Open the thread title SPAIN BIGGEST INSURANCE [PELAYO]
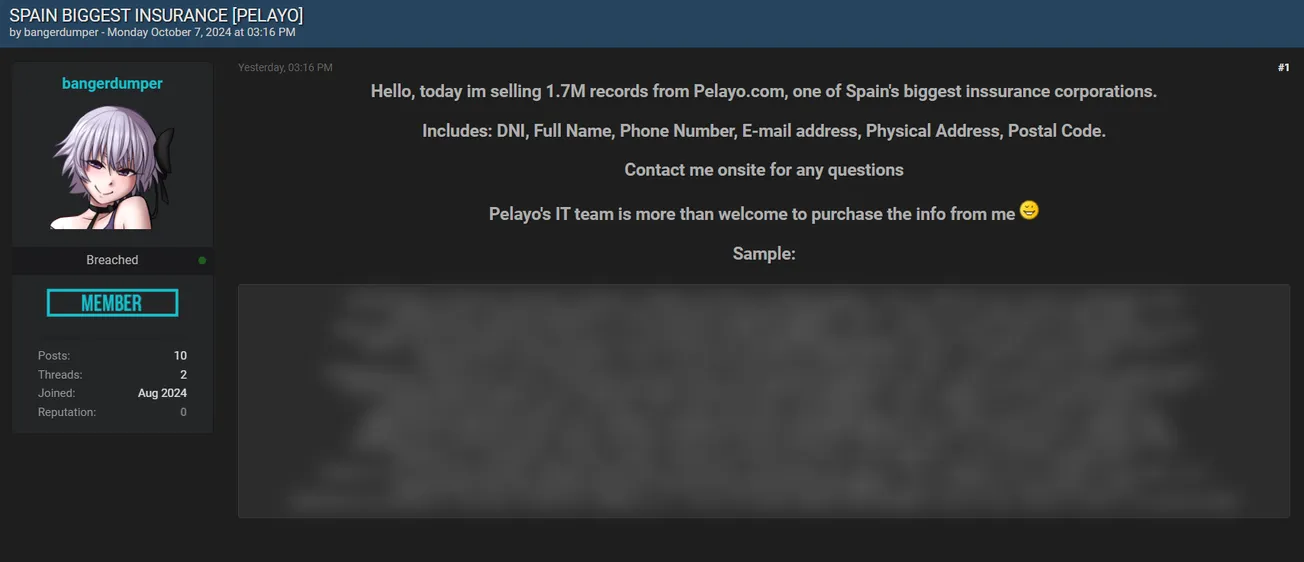 pos(156,15)
